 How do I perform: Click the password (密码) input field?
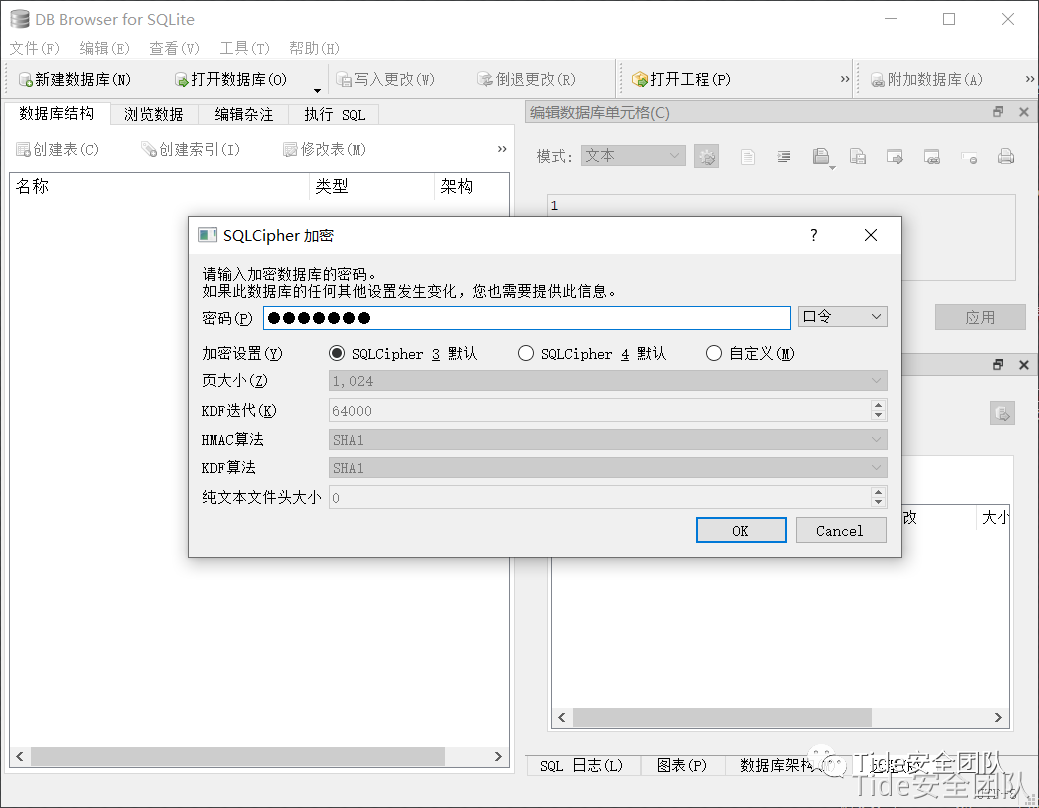coord(527,318)
